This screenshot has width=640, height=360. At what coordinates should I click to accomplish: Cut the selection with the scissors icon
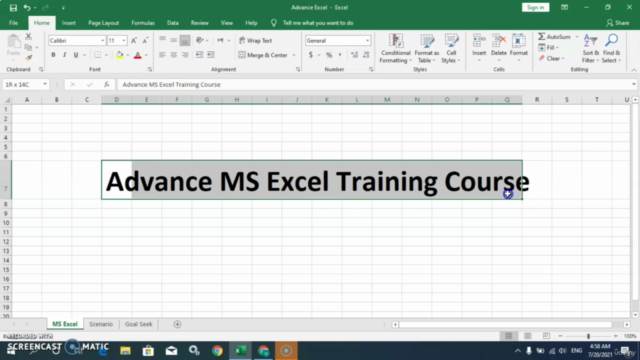pyautogui.click(x=28, y=37)
